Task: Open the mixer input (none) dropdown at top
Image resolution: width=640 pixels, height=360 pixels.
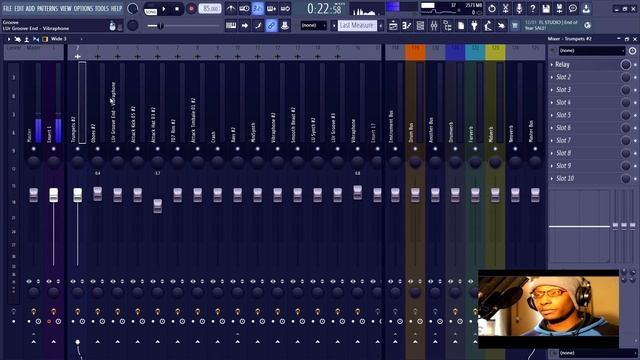Action: point(592,51)
